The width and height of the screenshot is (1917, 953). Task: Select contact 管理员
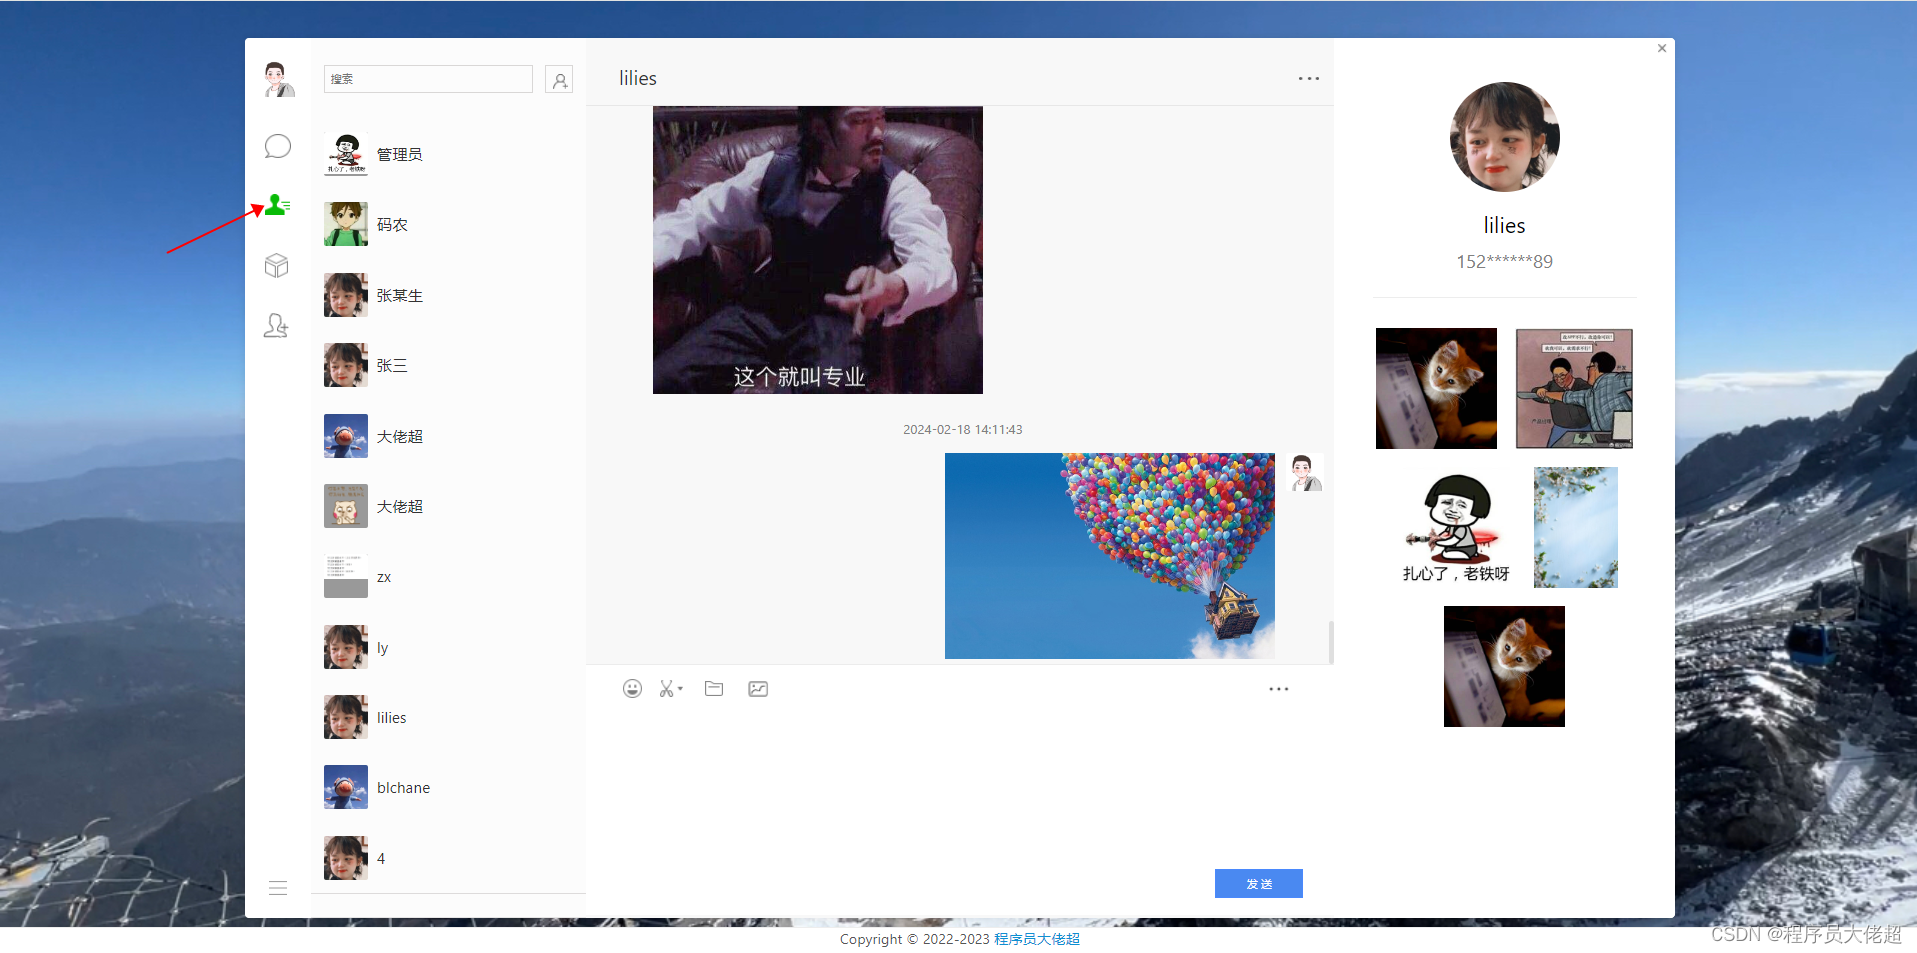pyautogui.click(x=448, y=154)
